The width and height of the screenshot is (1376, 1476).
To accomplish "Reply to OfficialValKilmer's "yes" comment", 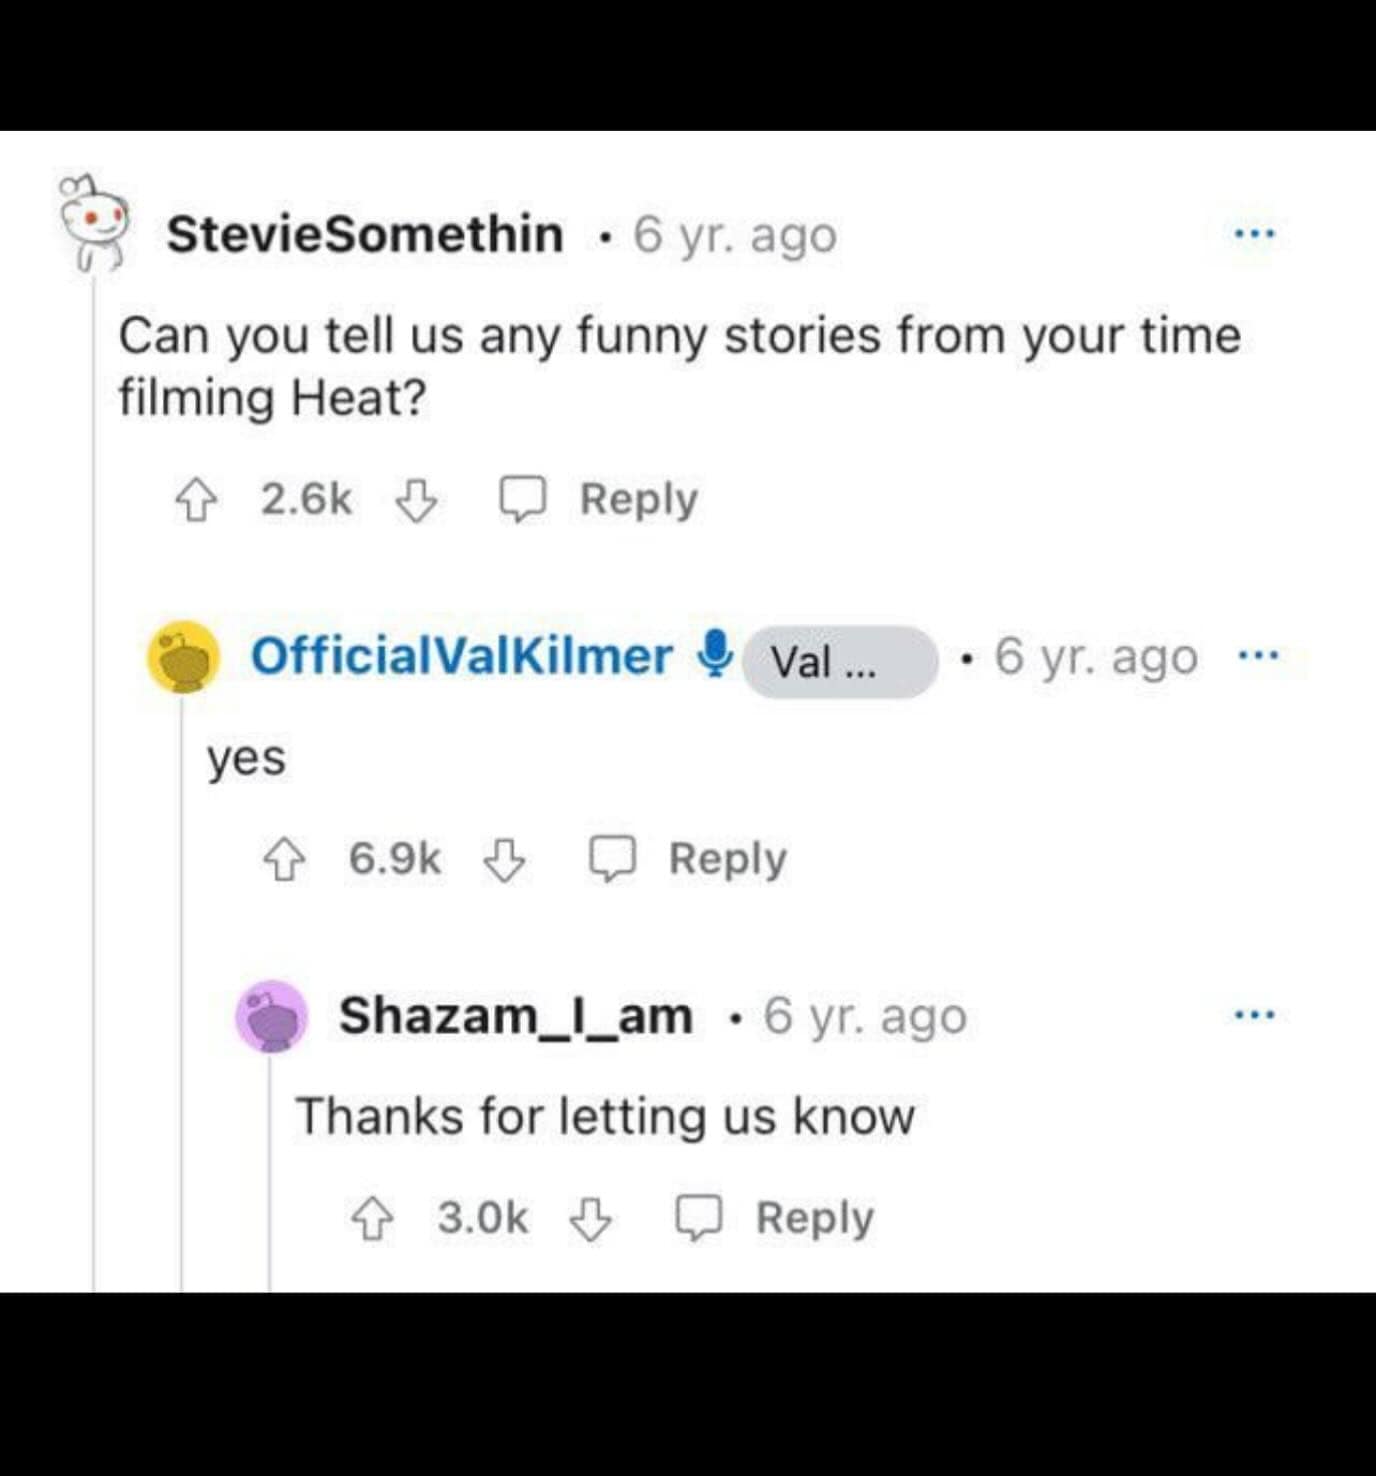I will click(x=688, y=860).
